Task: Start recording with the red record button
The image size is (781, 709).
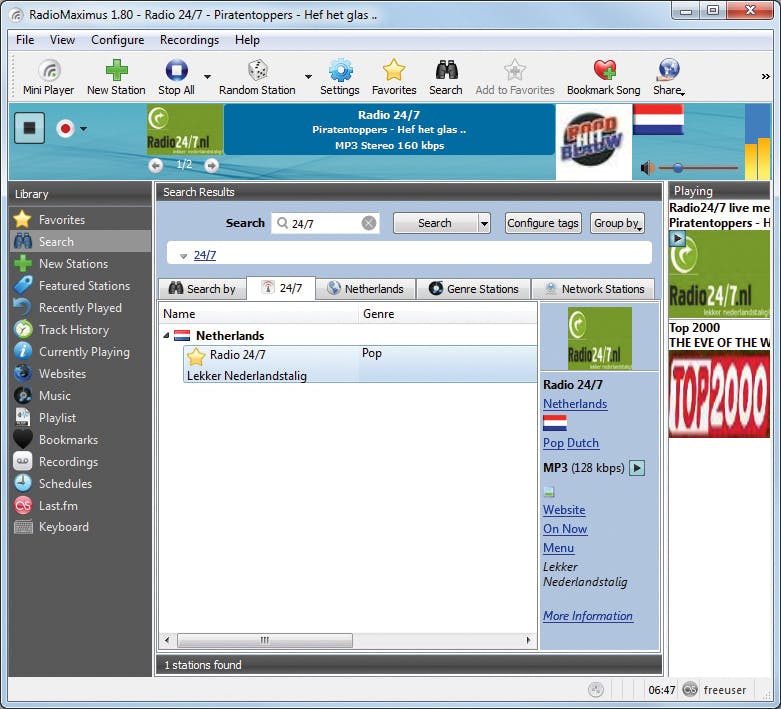Action: pyautogui.click(x=65, y=129)
